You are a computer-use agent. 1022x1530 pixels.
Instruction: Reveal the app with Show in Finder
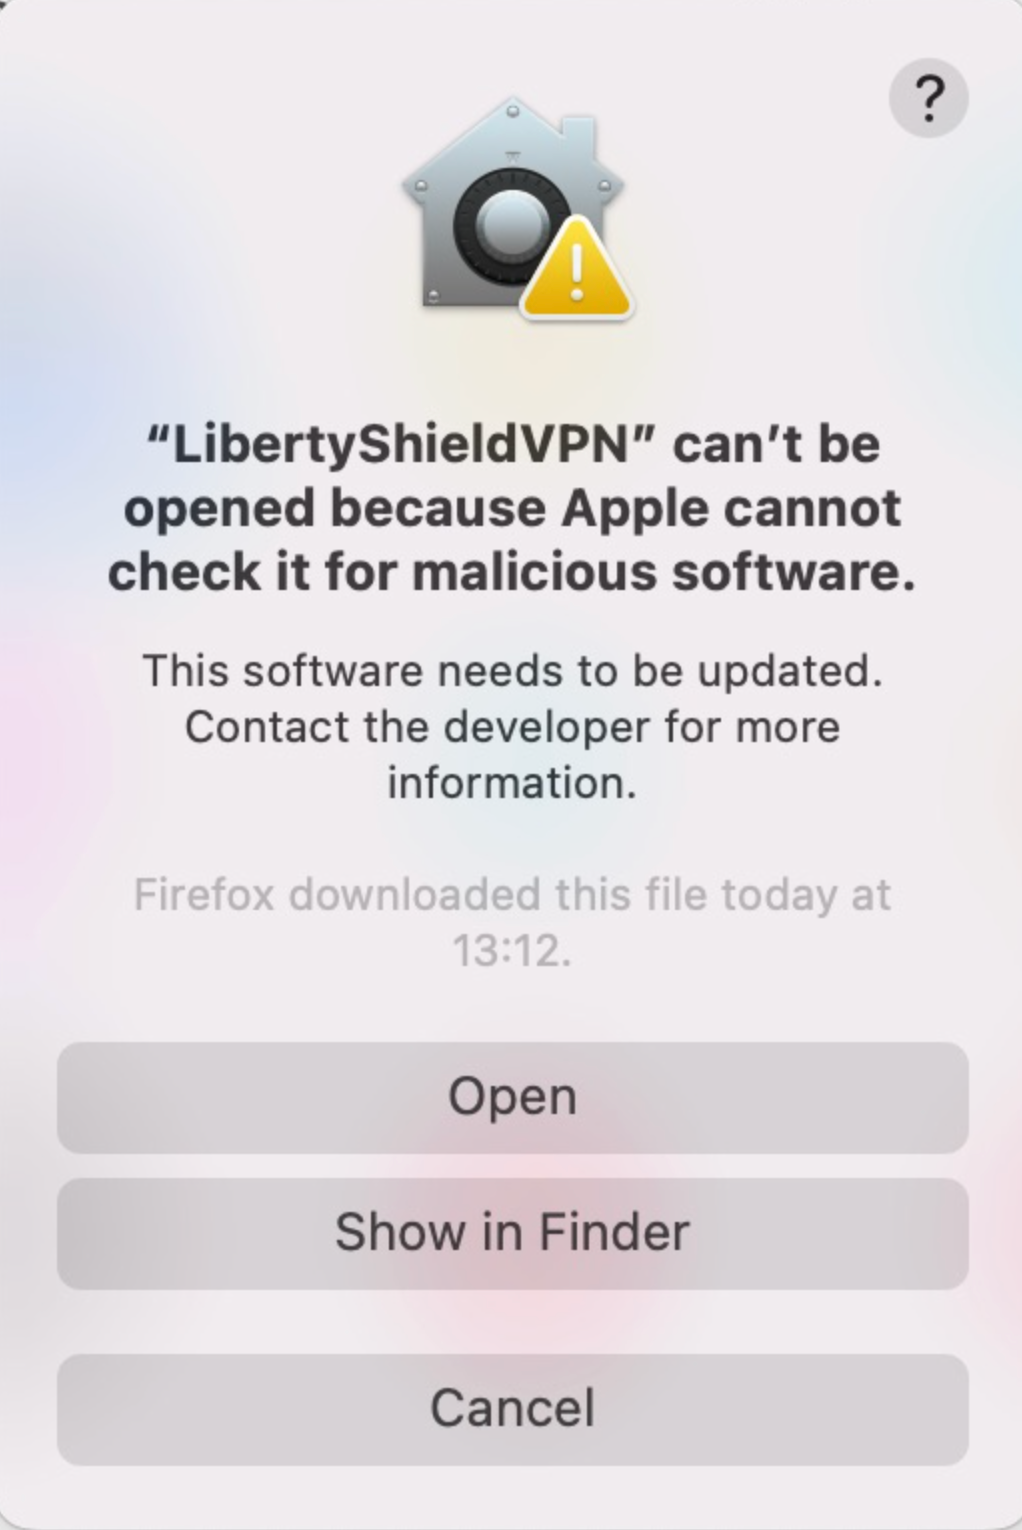pos(512,1232)
